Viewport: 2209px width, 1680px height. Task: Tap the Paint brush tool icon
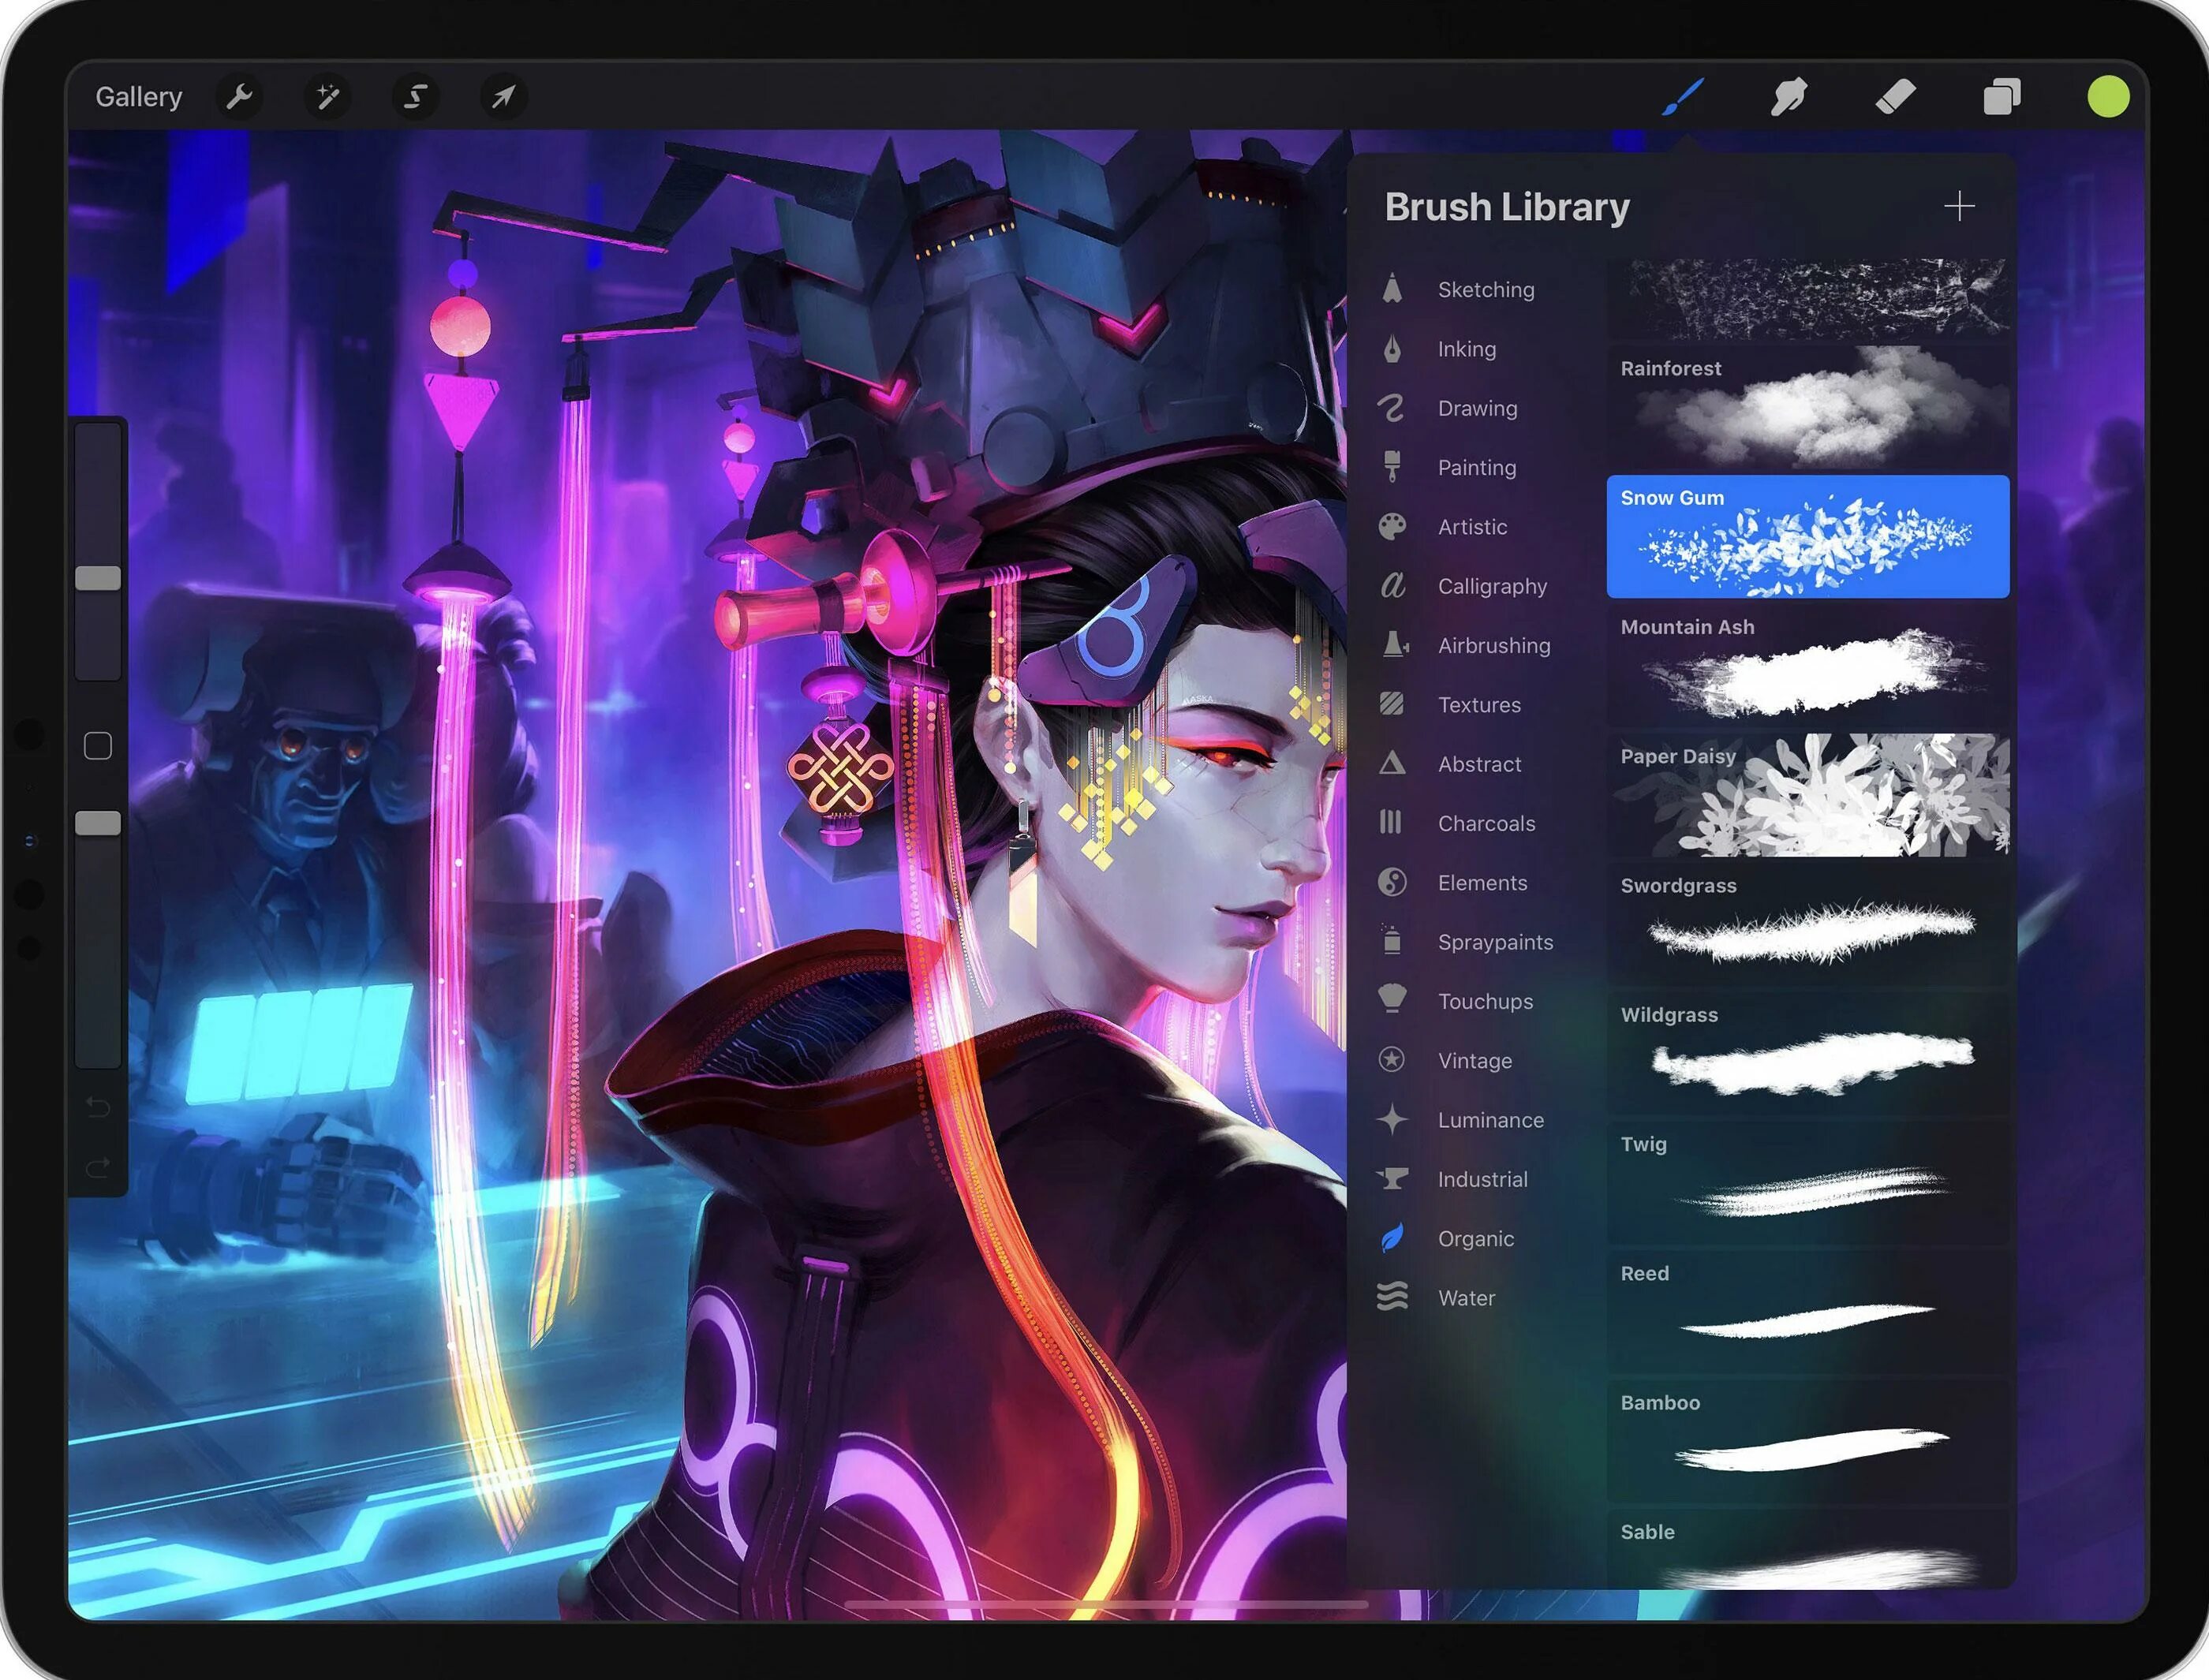coord(1682,97)
